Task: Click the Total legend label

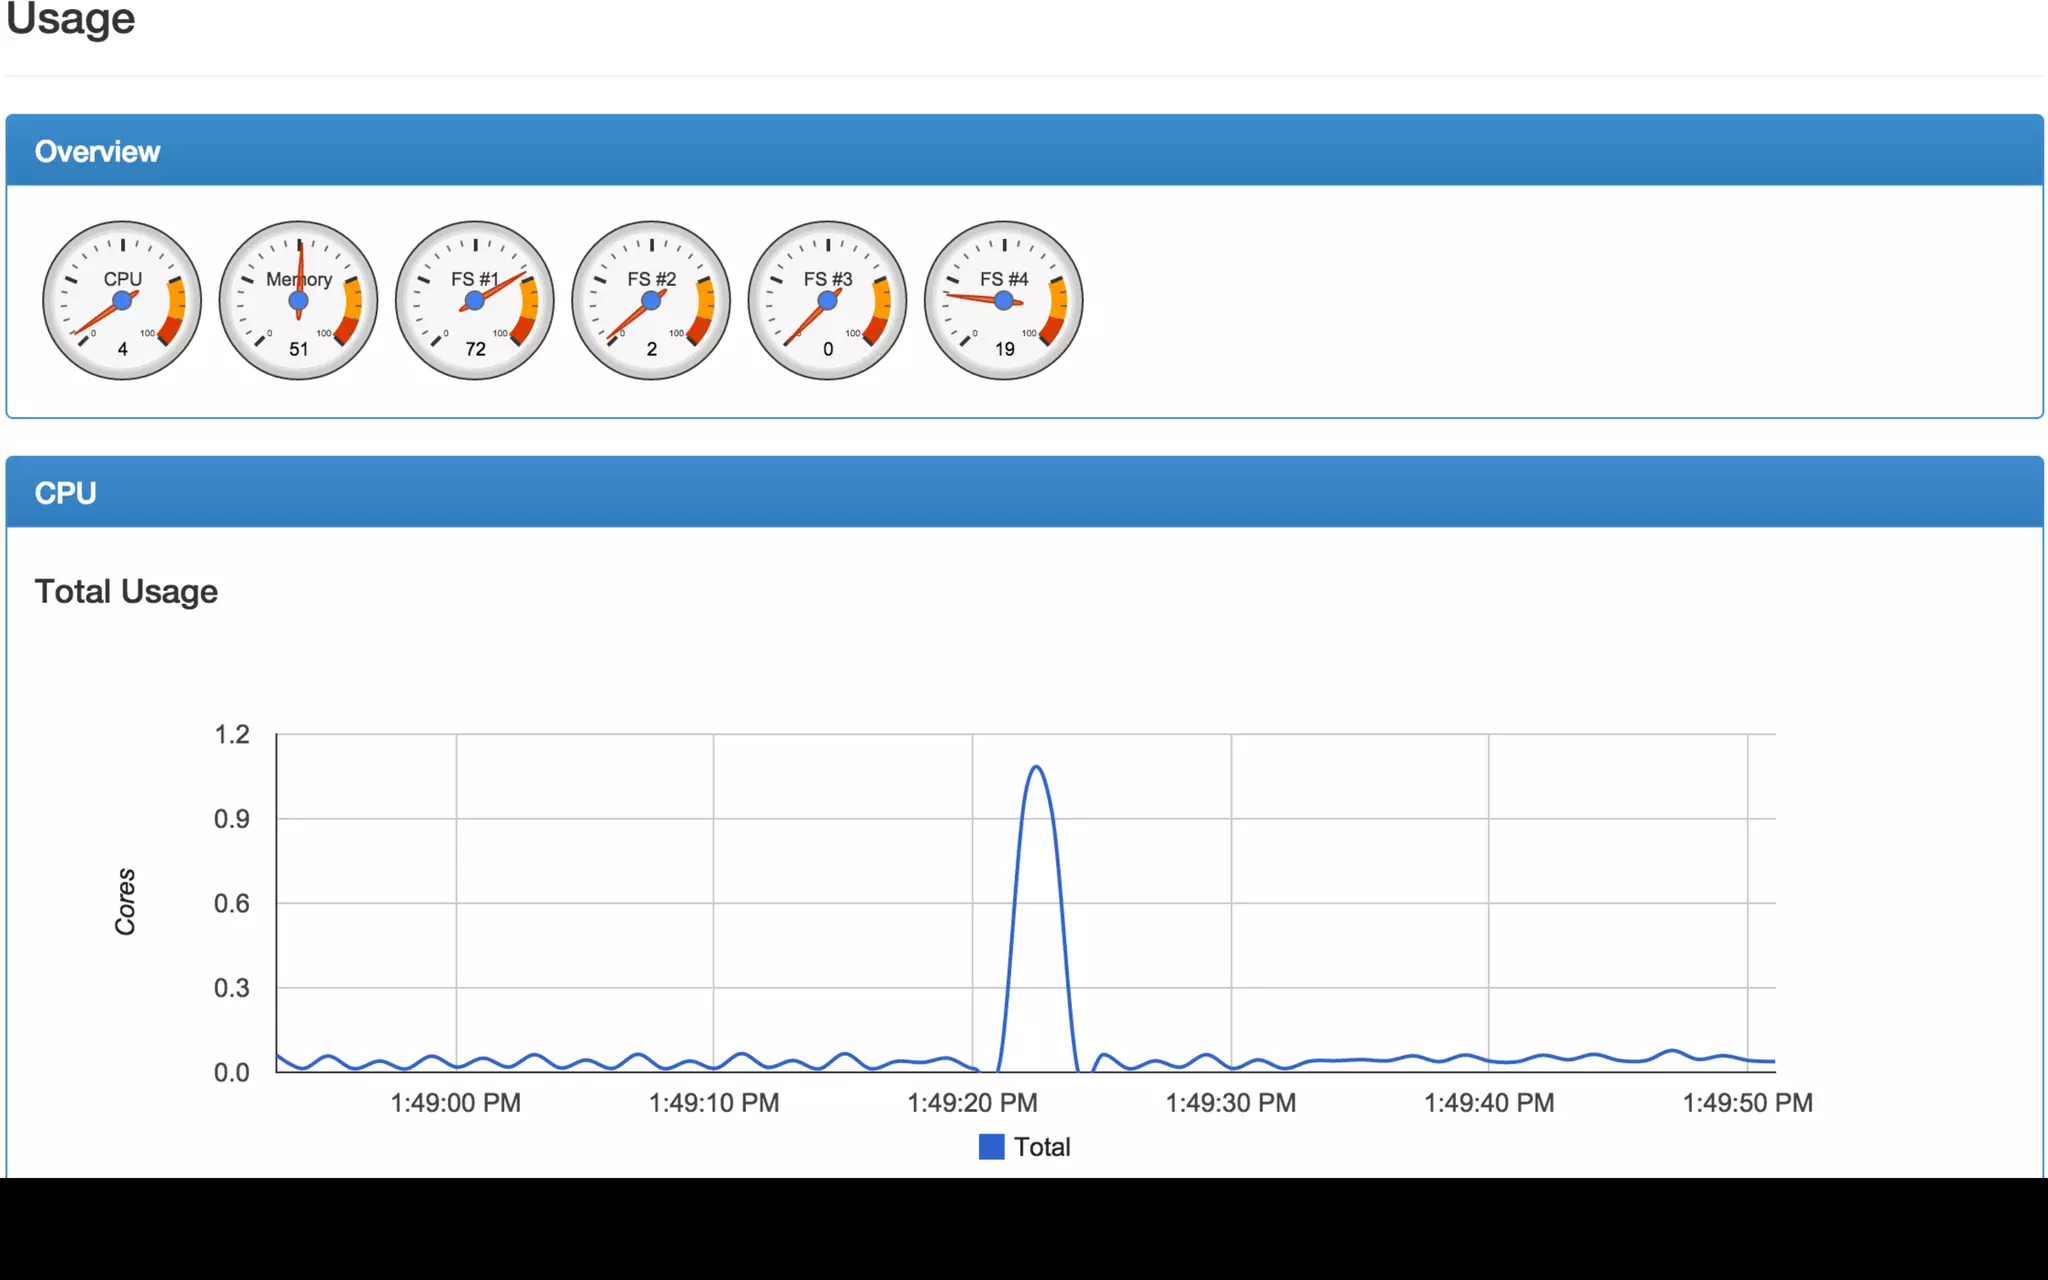Action: click(1042, 1147)
